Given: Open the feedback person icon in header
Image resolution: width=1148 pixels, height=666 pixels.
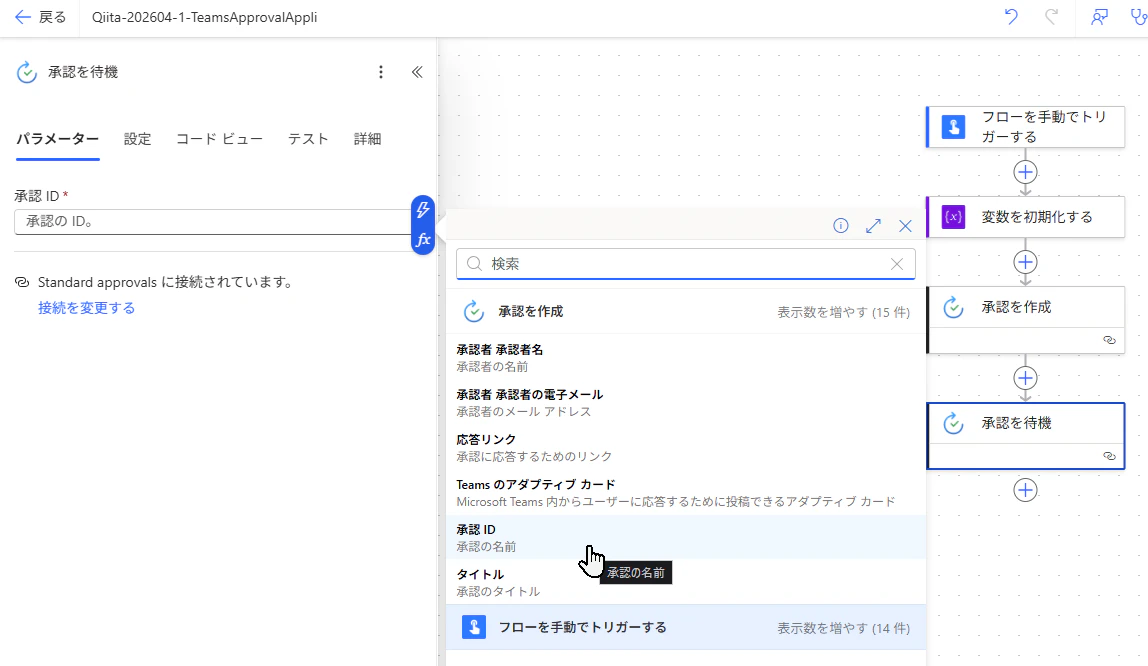Looking at the screenshot, I should (1099, 17).
